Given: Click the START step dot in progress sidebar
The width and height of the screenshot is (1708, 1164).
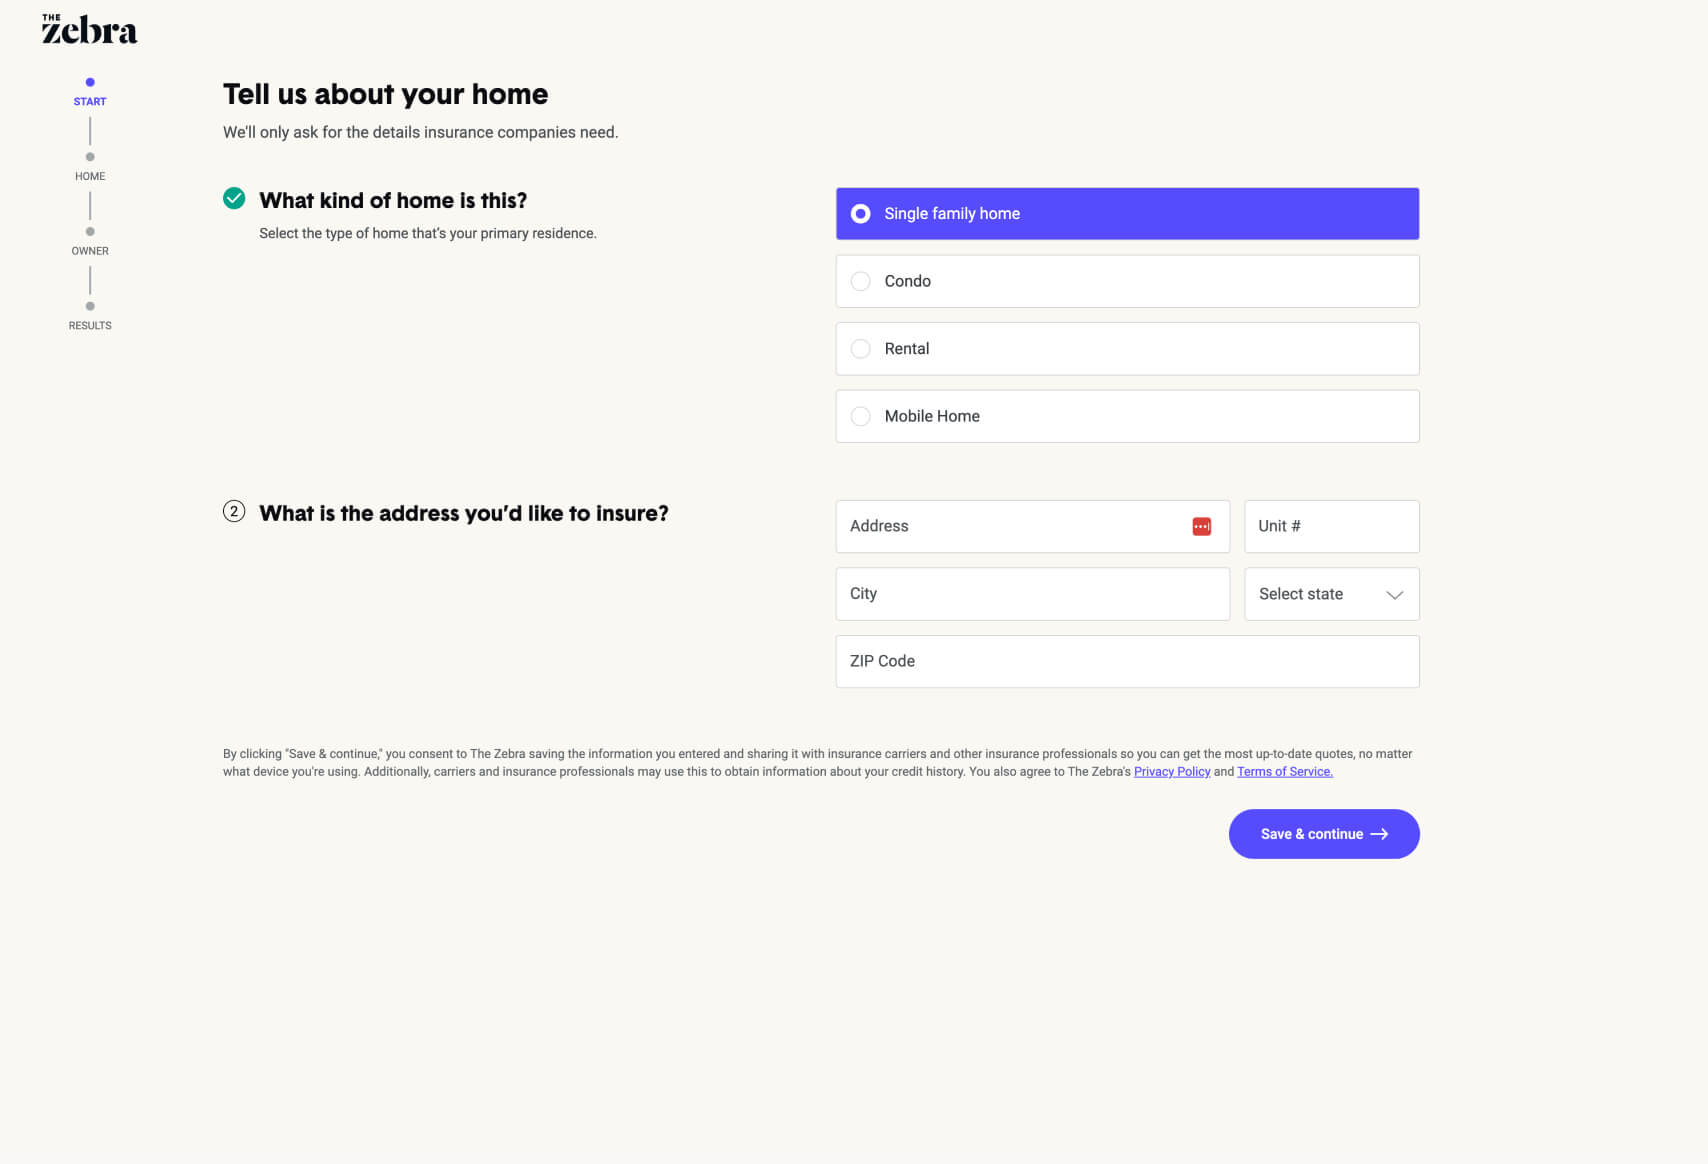Looking at the screenshot, I should (x=90, y=82).
